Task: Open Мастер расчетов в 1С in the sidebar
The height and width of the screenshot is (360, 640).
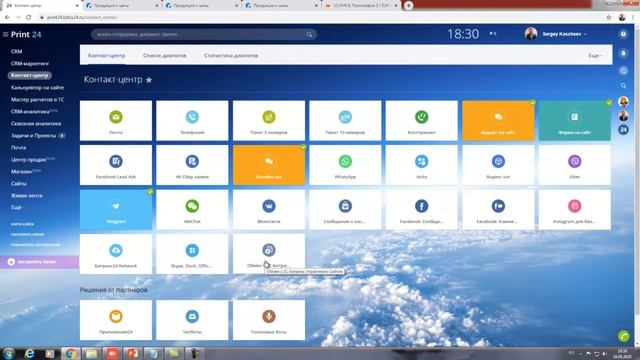Action: tap(37, 99)
